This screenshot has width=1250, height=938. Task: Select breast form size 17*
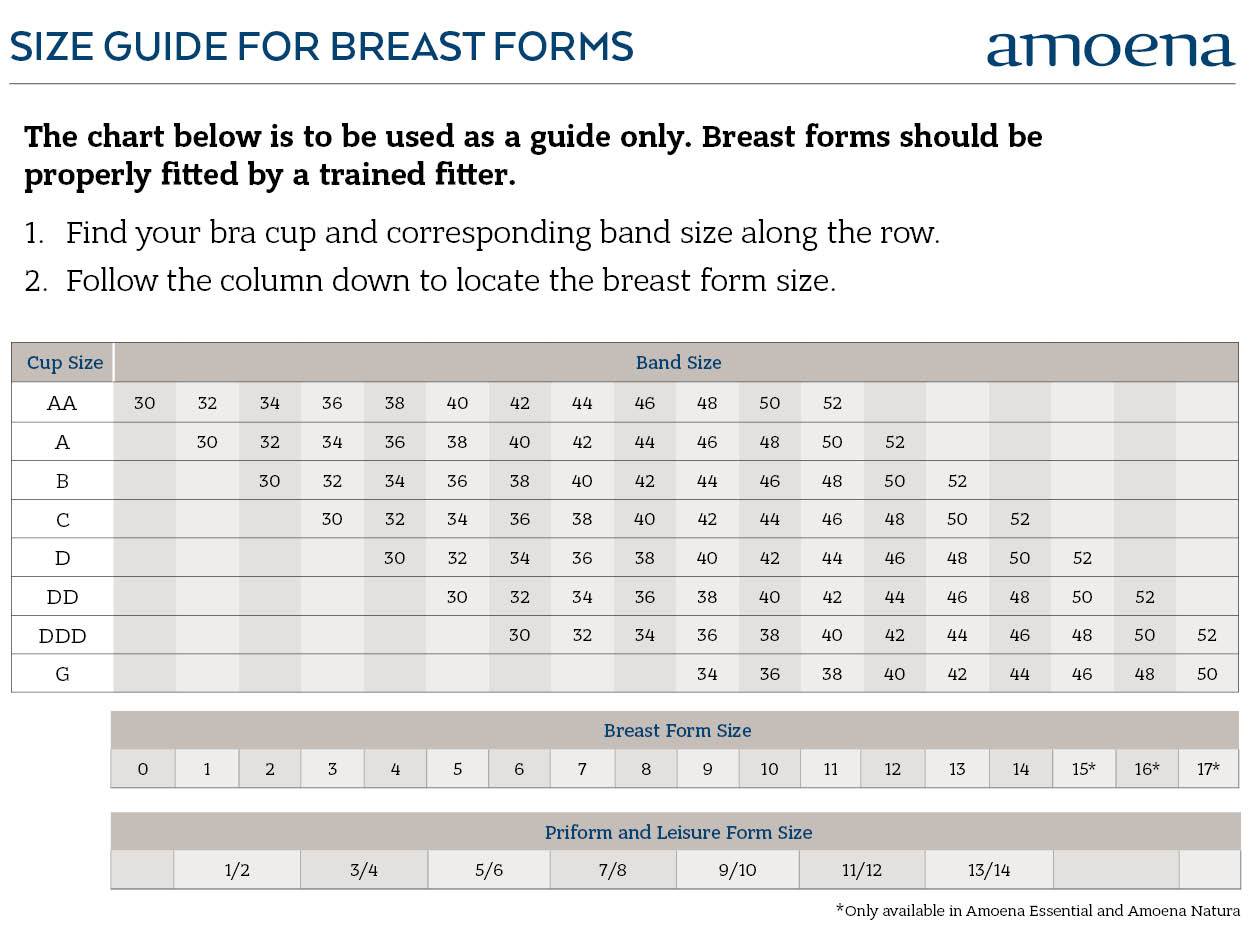click(x=1208, y=770)
